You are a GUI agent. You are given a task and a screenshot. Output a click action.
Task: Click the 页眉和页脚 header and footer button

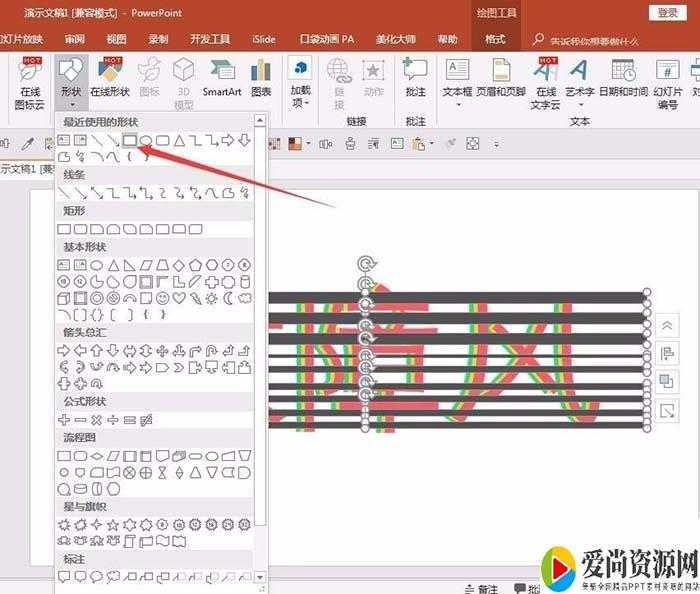click(498, 79)
